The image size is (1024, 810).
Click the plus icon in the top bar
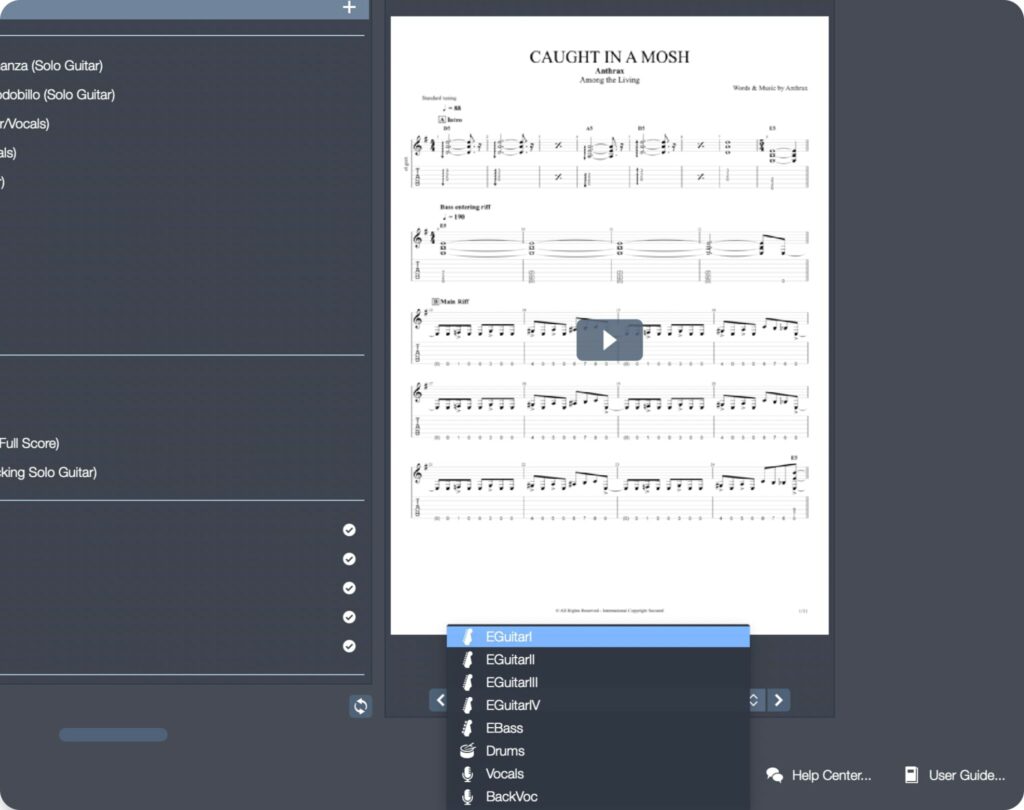[x=349, y=7]
